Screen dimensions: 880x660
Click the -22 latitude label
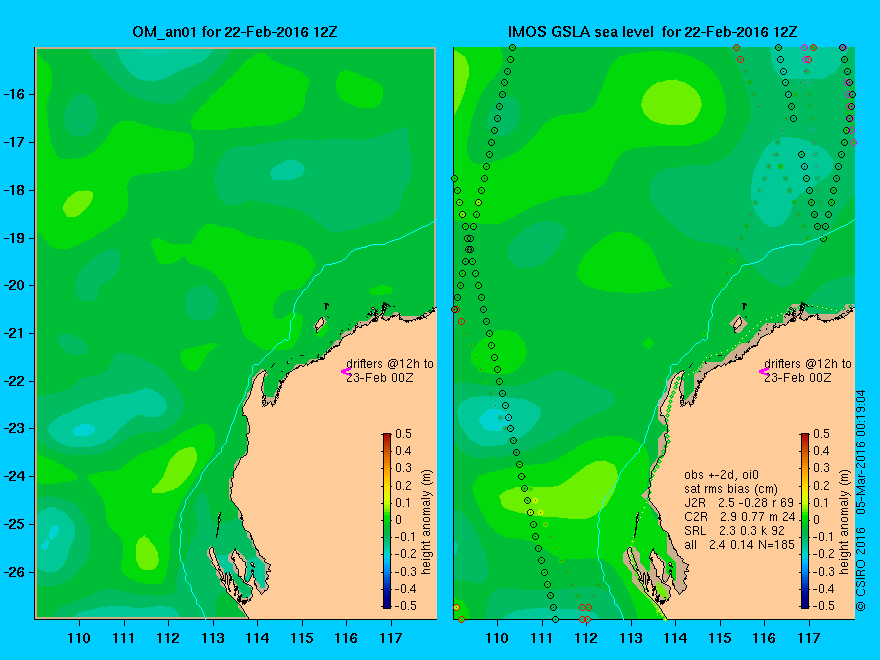[x=16, y=381]
